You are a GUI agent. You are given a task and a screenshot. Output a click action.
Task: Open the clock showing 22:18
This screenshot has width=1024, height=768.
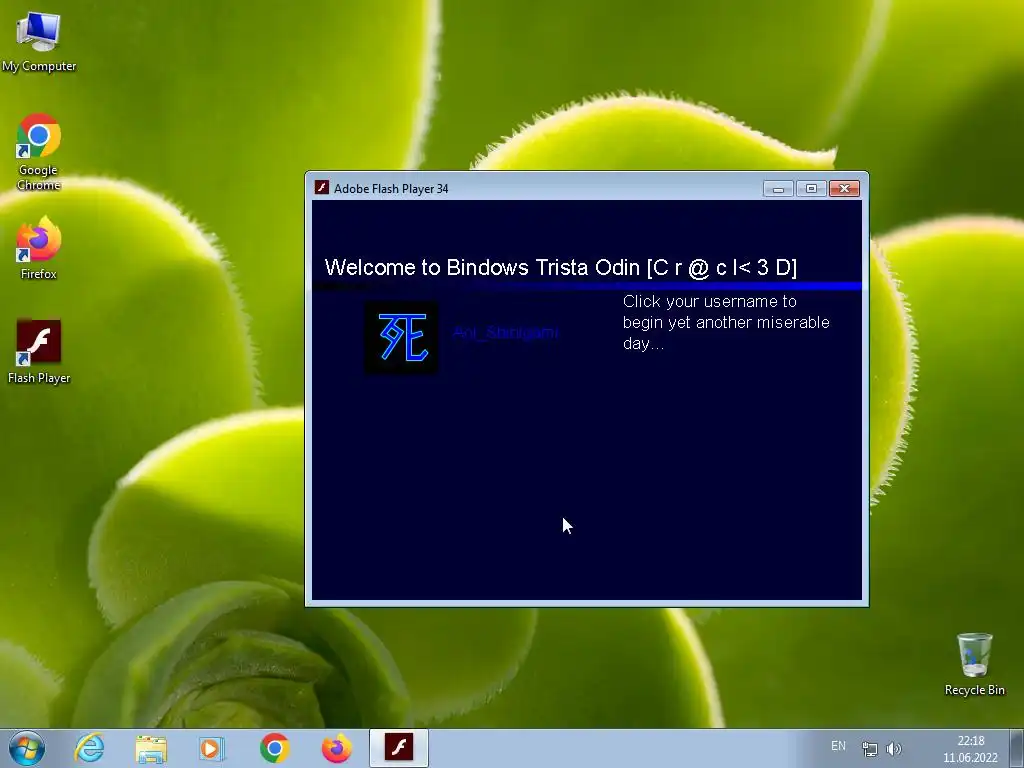pos(970,749)
